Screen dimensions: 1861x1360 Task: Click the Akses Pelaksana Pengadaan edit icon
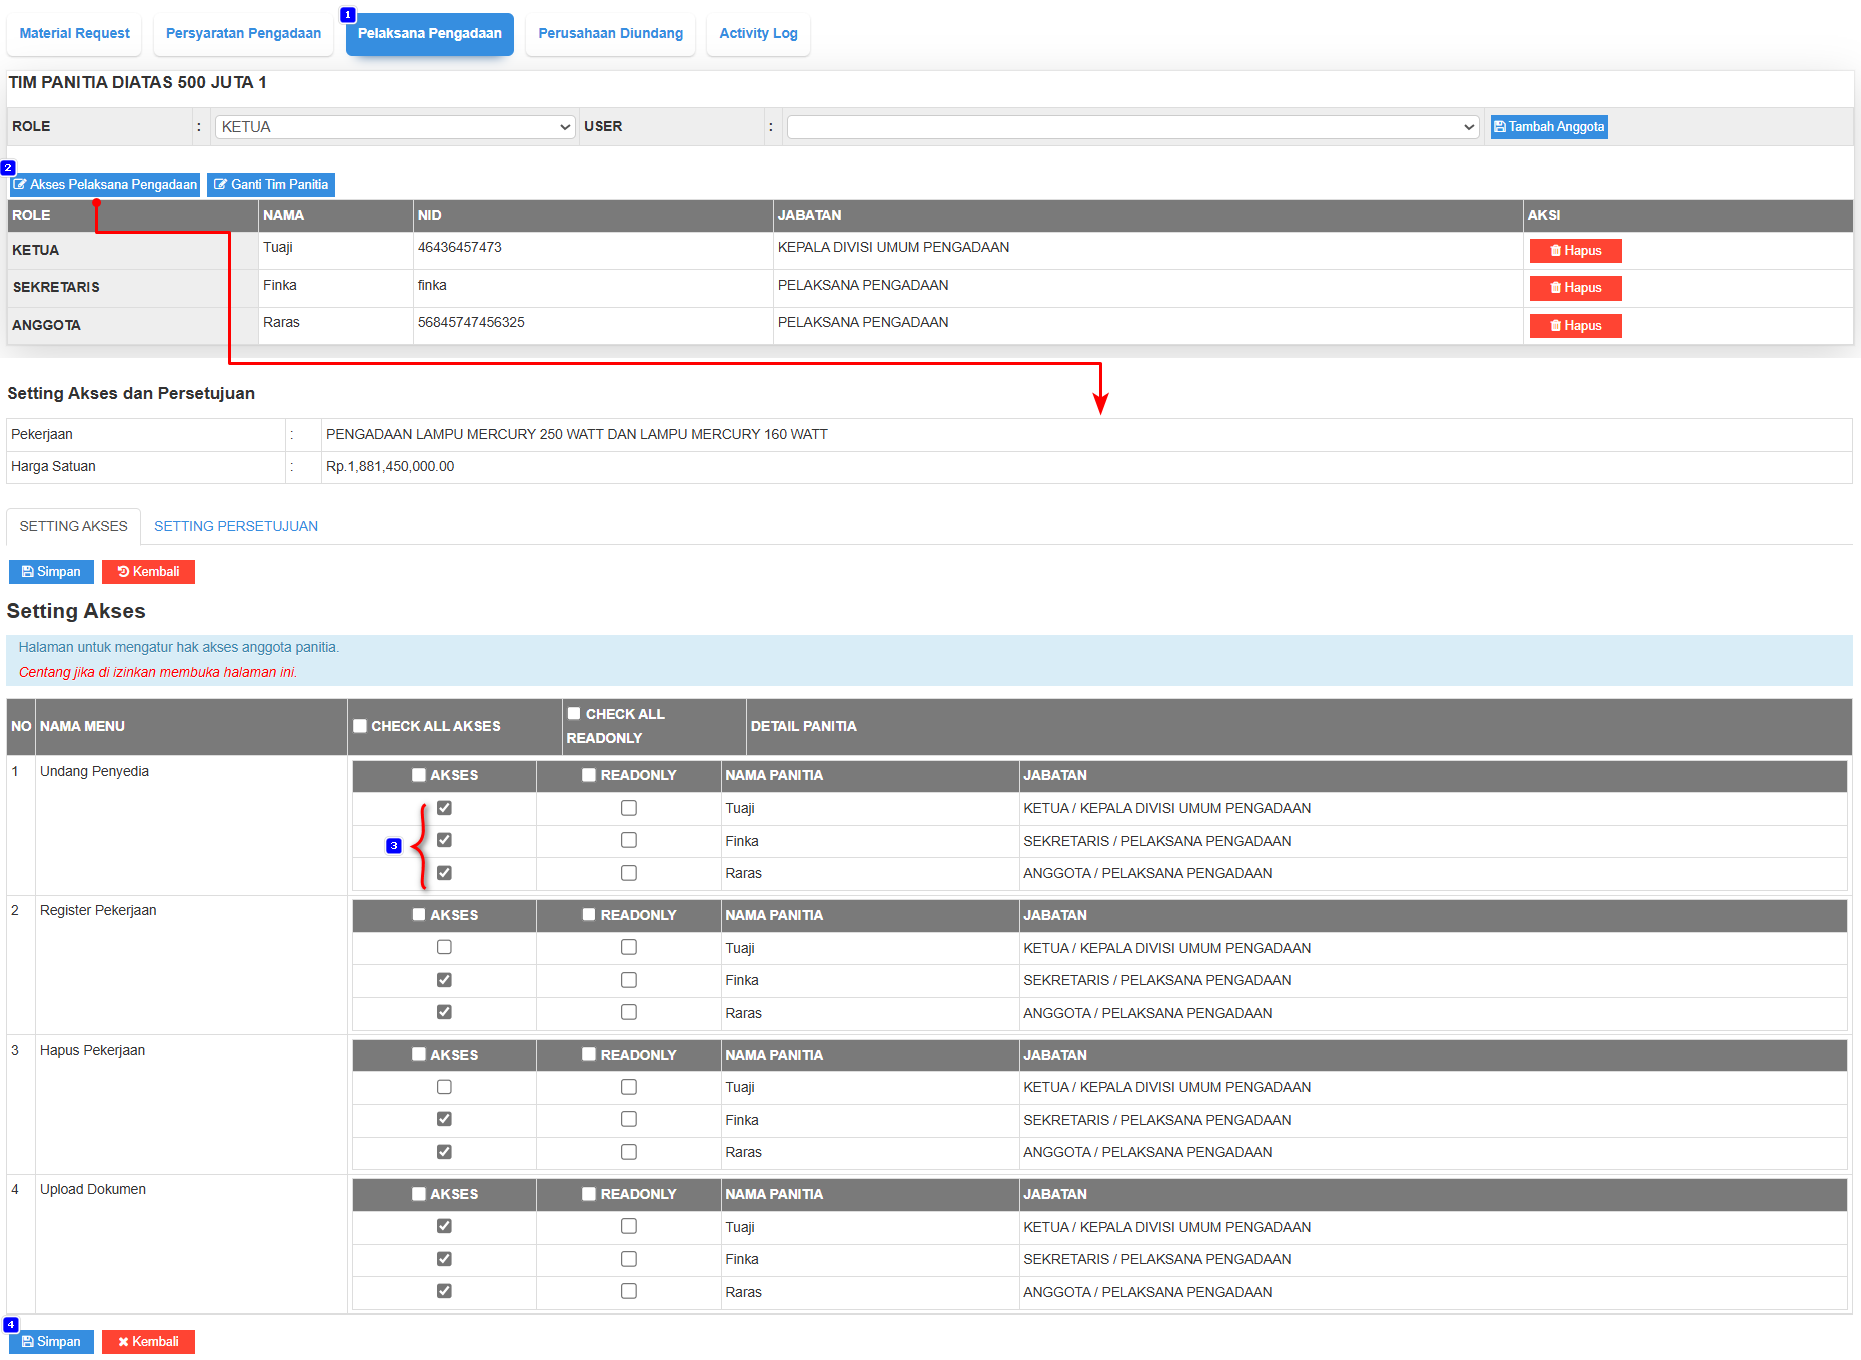[x=105, y=185]
